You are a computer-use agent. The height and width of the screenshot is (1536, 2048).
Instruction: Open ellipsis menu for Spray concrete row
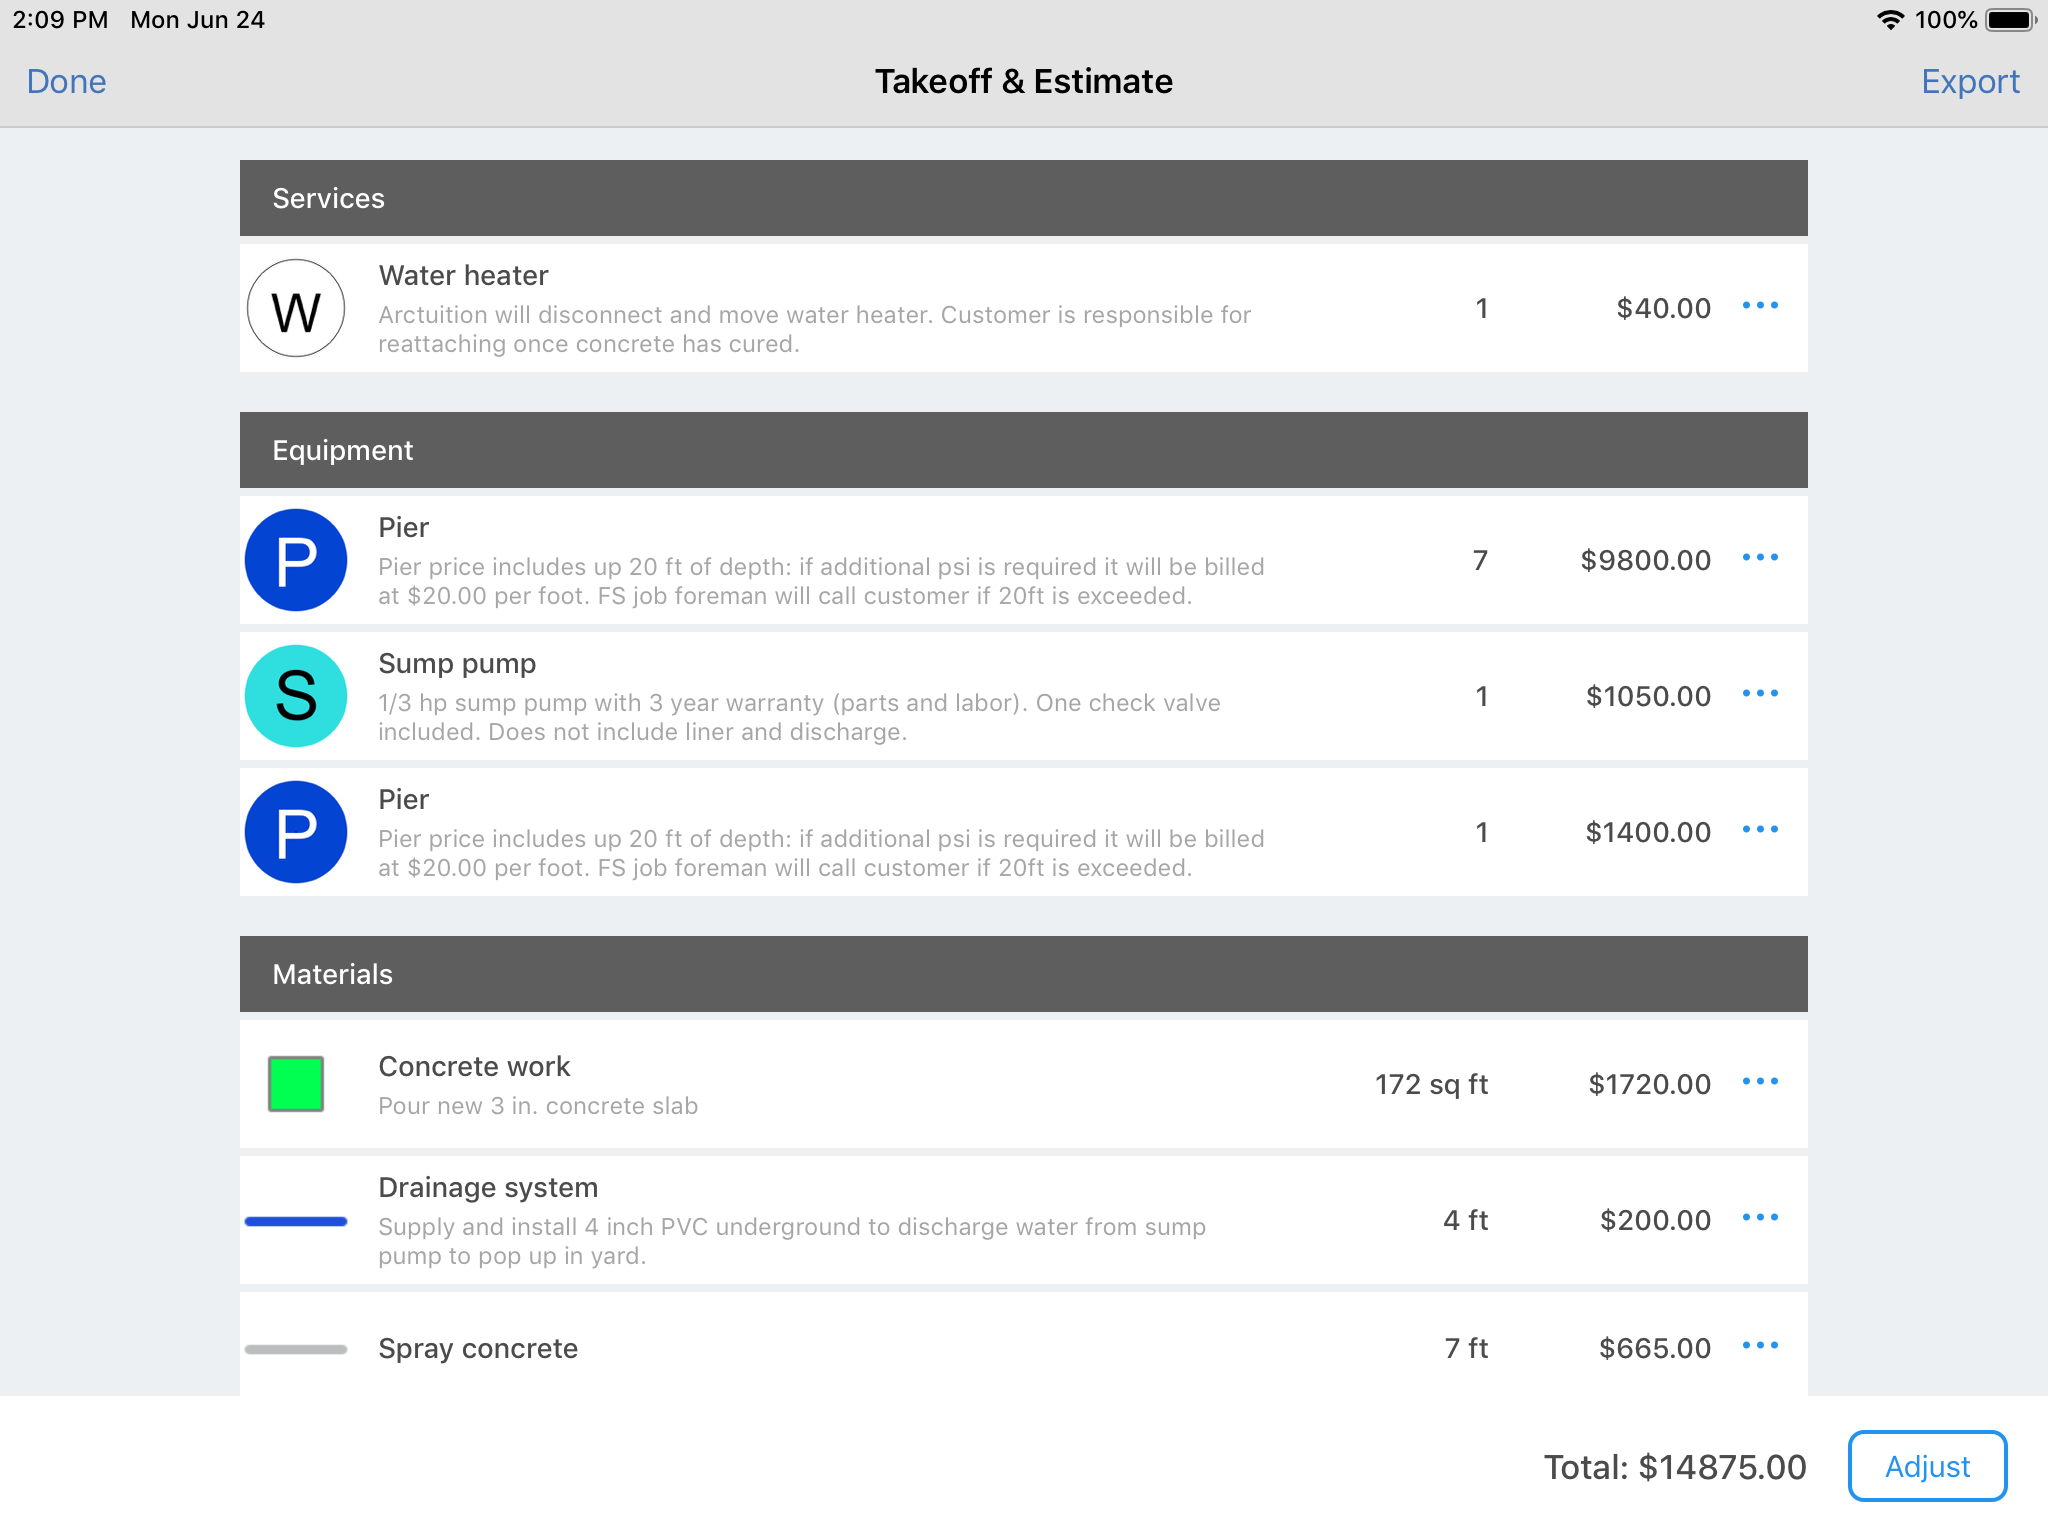click(x=1760, y=1346)
